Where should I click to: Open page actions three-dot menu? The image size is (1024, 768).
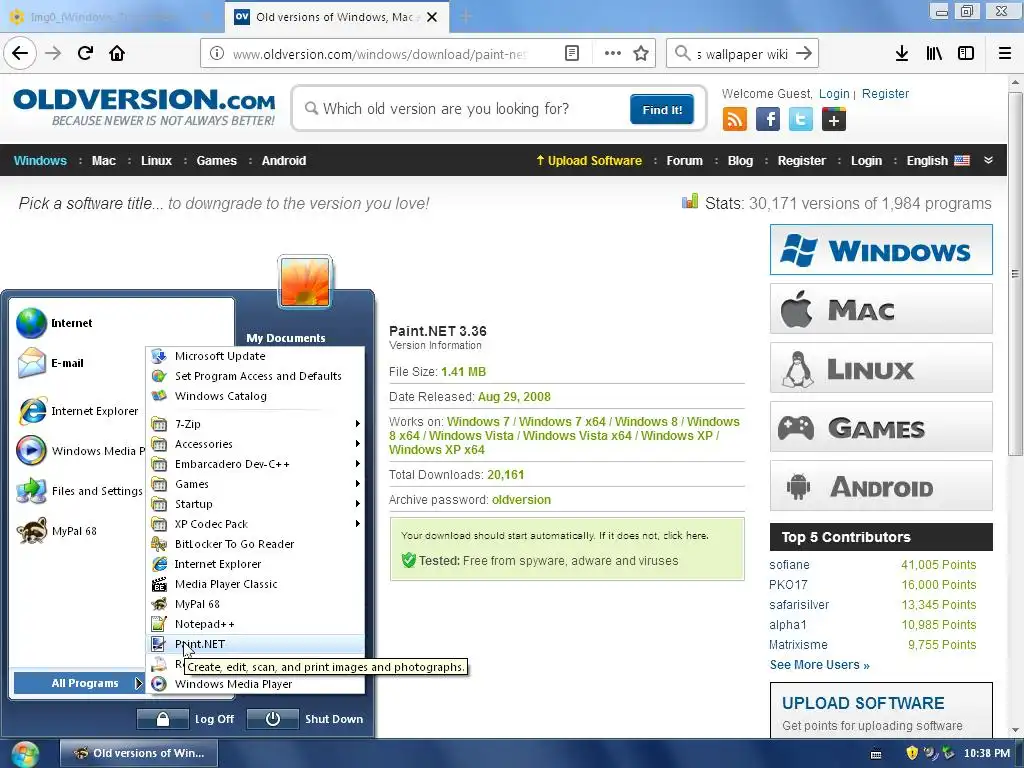[613, 54]
